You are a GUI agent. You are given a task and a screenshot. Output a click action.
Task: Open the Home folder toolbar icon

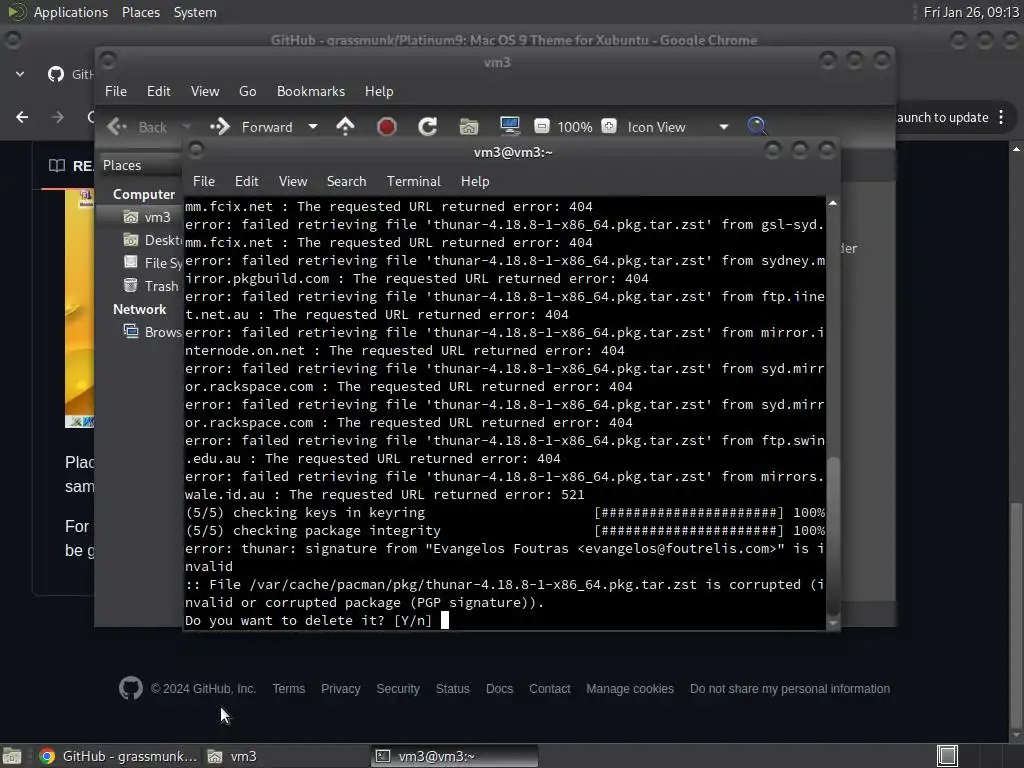pos(469,127)
